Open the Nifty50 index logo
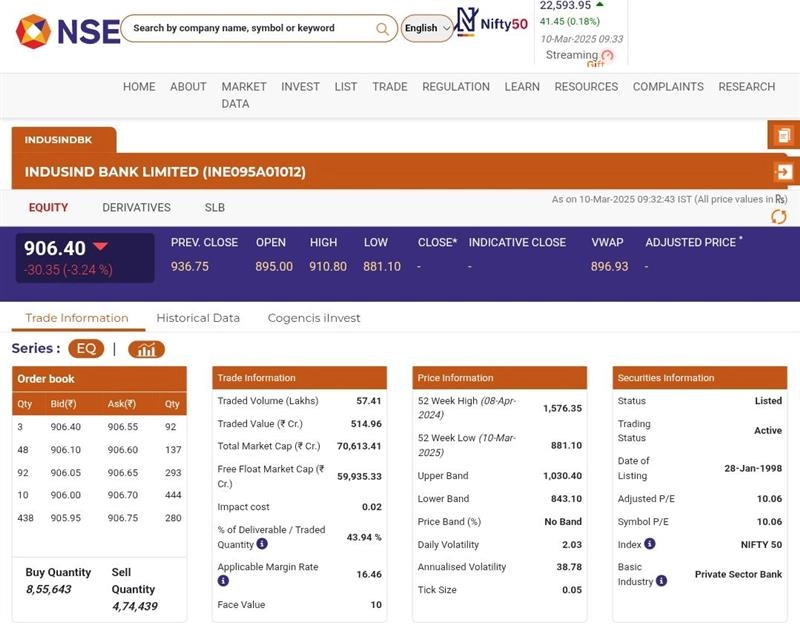Screen dimensions: 800x639 tap(492, 23)
